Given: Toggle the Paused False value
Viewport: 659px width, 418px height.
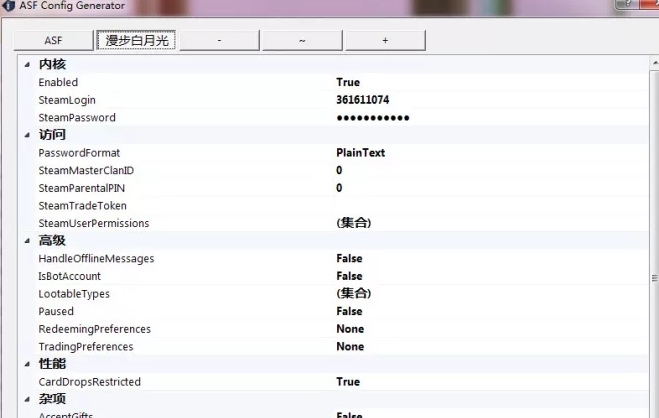Looking at the screenshot, I should pos(349,312).
